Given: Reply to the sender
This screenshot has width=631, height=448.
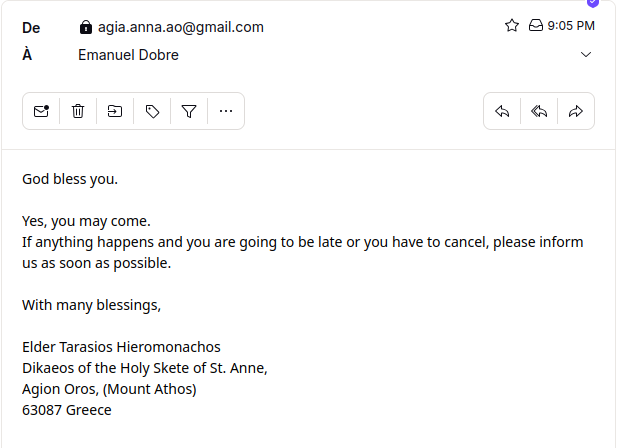Looking at the screenshot, I should (502, 111).
